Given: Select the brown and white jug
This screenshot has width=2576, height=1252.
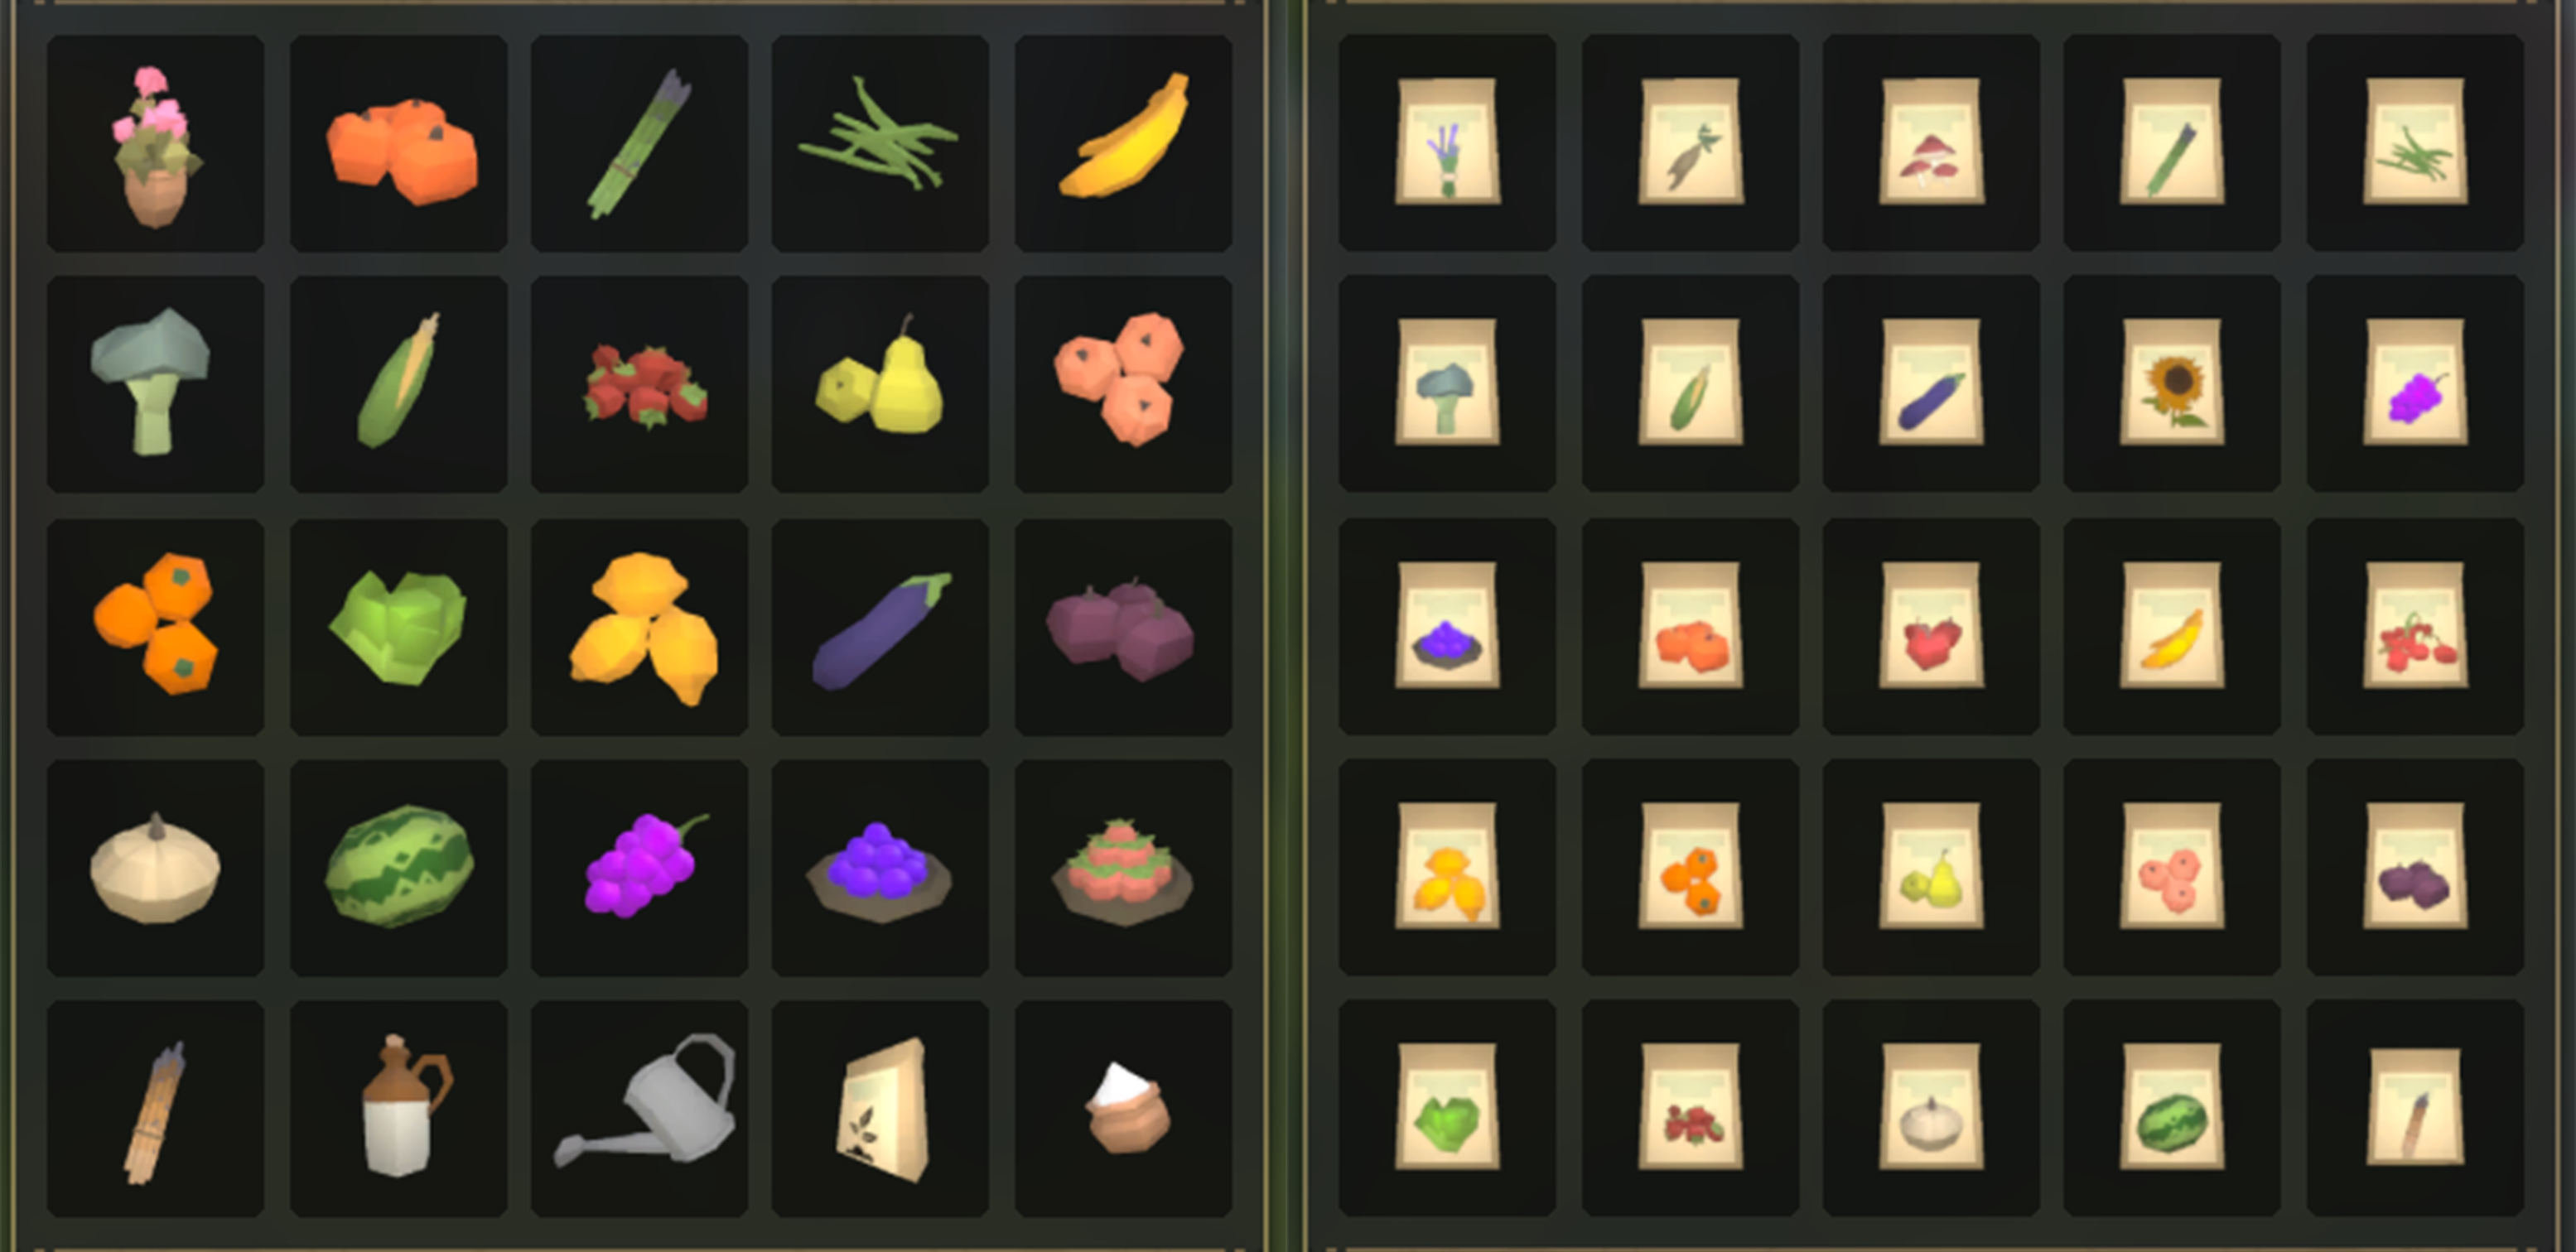Looking at the screenshot, I should pos(398,1108).
